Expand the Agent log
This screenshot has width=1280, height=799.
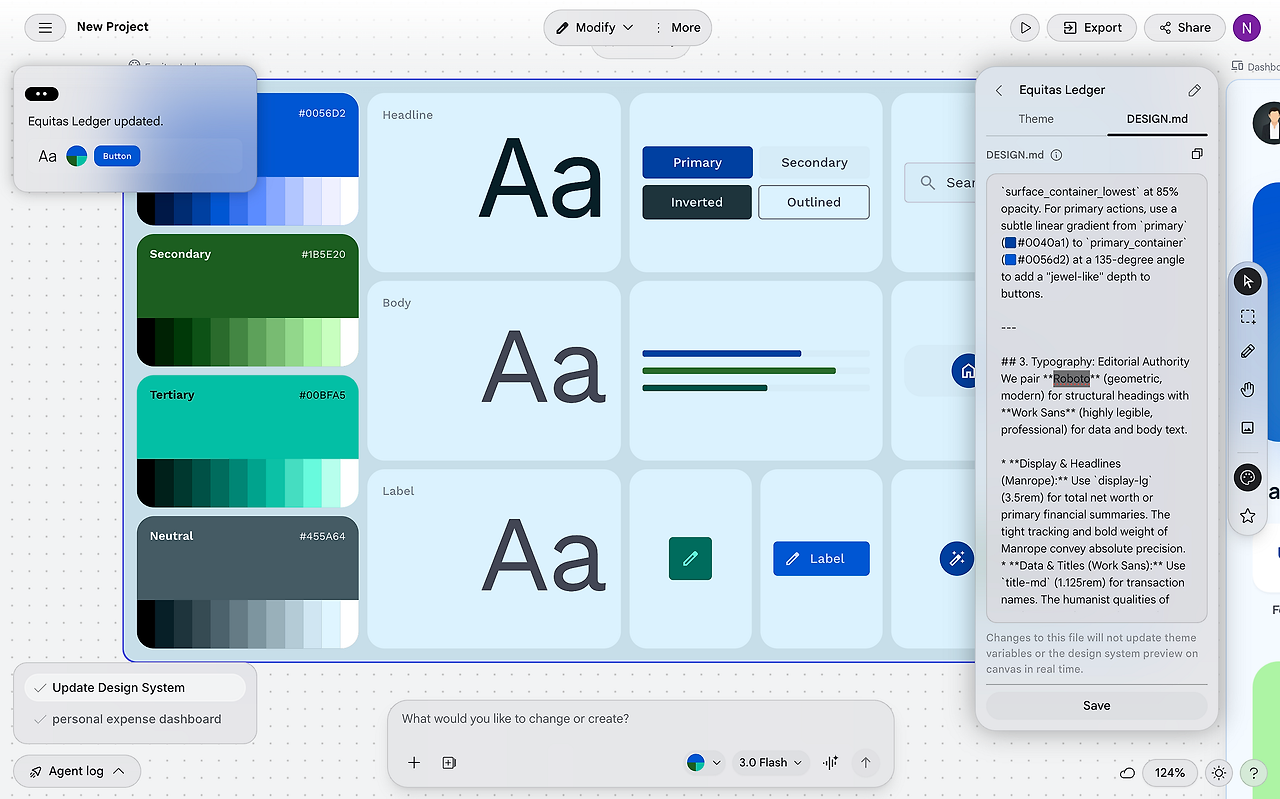coord(77,771)
